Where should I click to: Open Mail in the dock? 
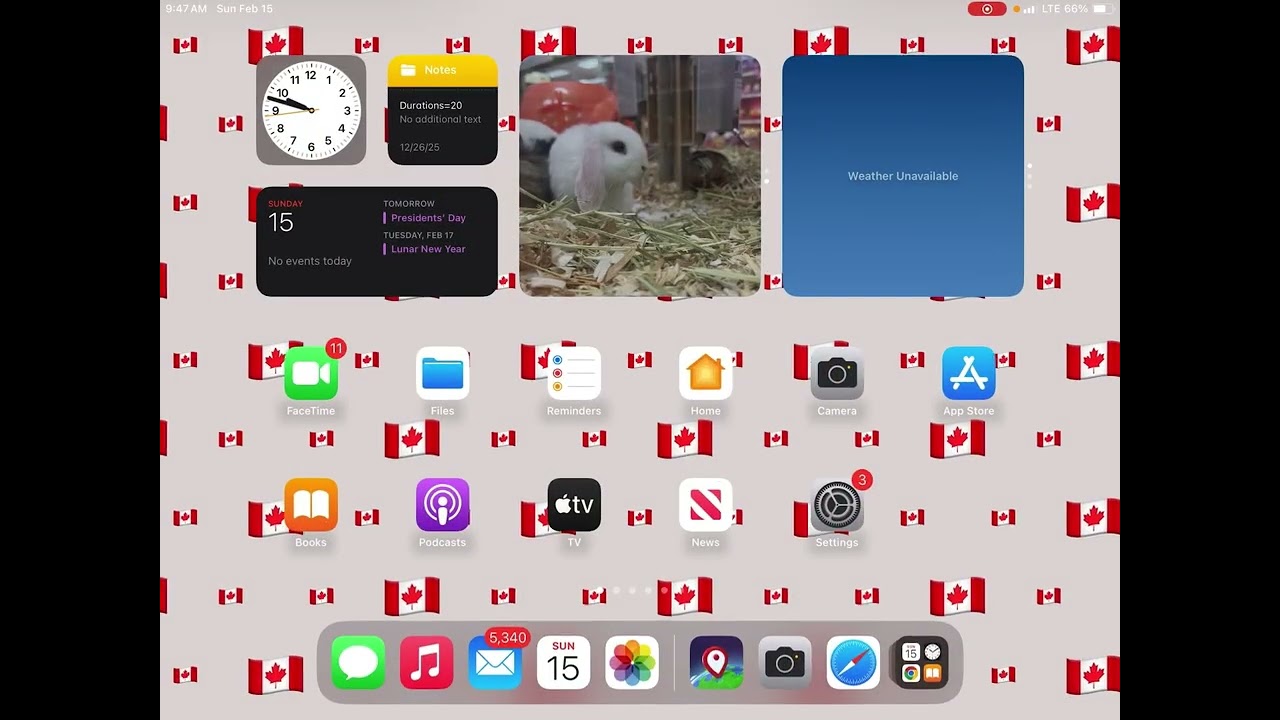pos(495,663)
